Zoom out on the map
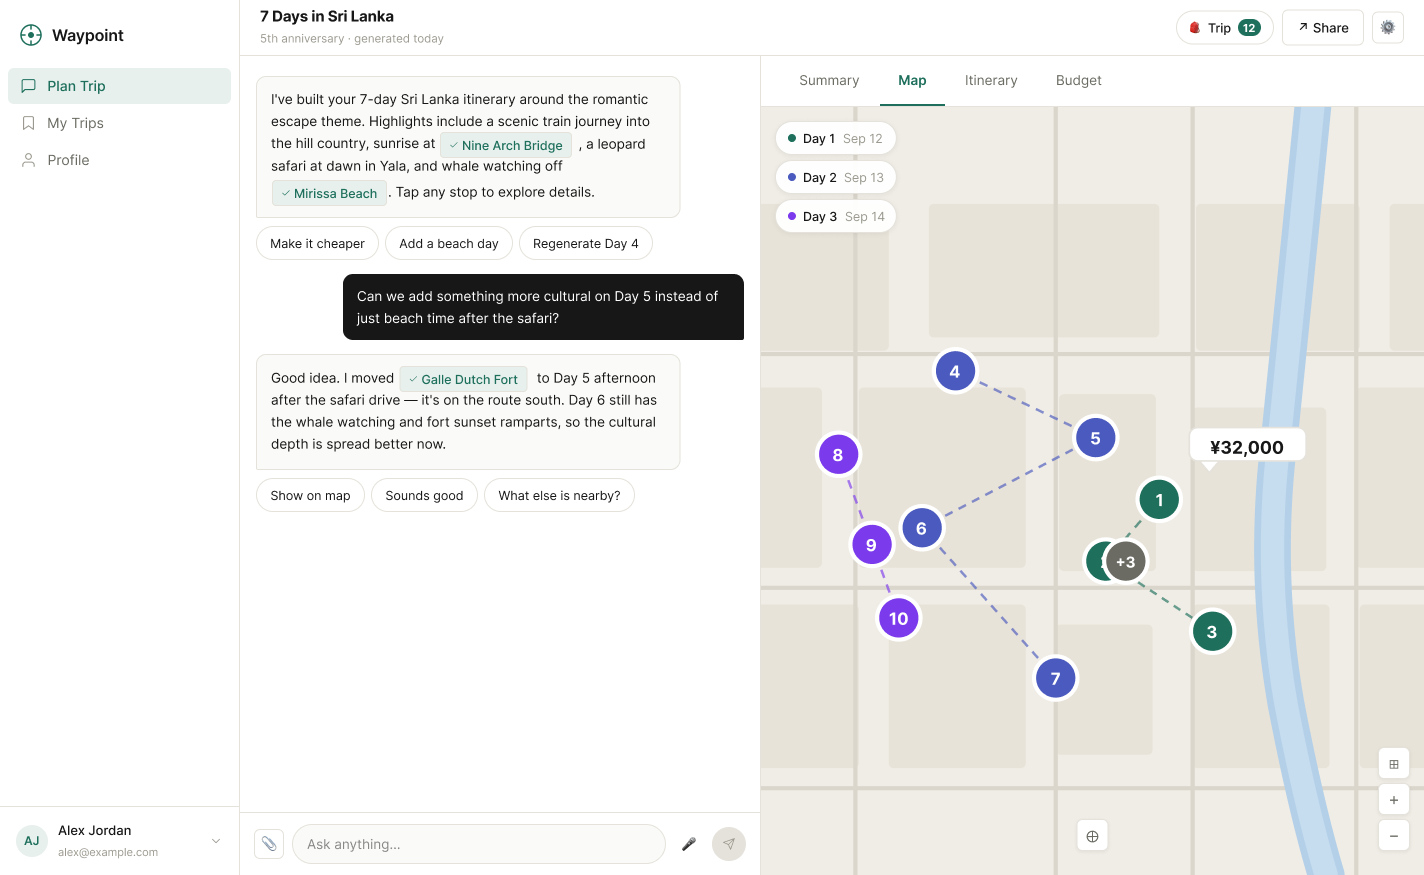 coord(1394,836)
